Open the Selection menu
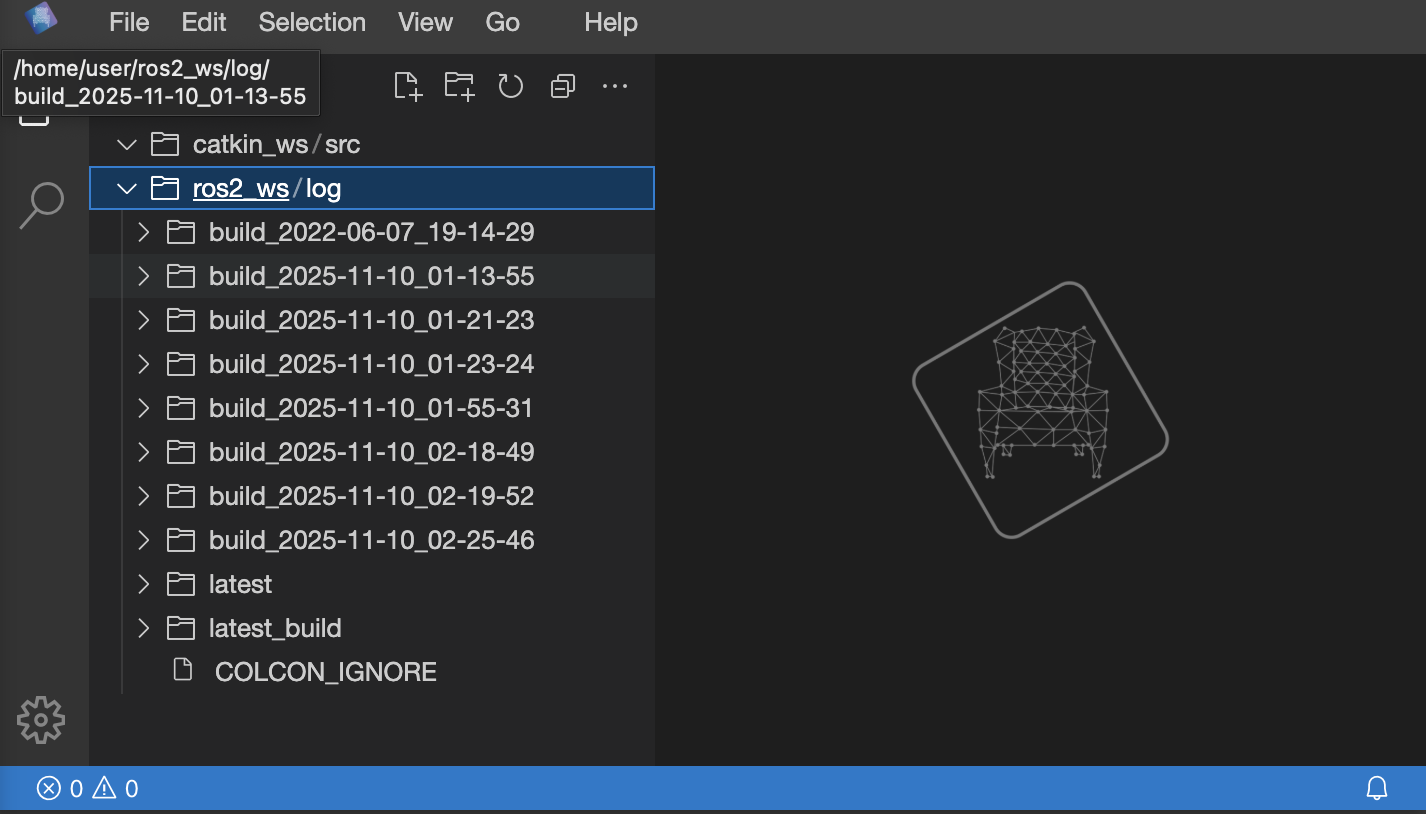The width and height of the screenshot is (1426, 814). (312, 22)
